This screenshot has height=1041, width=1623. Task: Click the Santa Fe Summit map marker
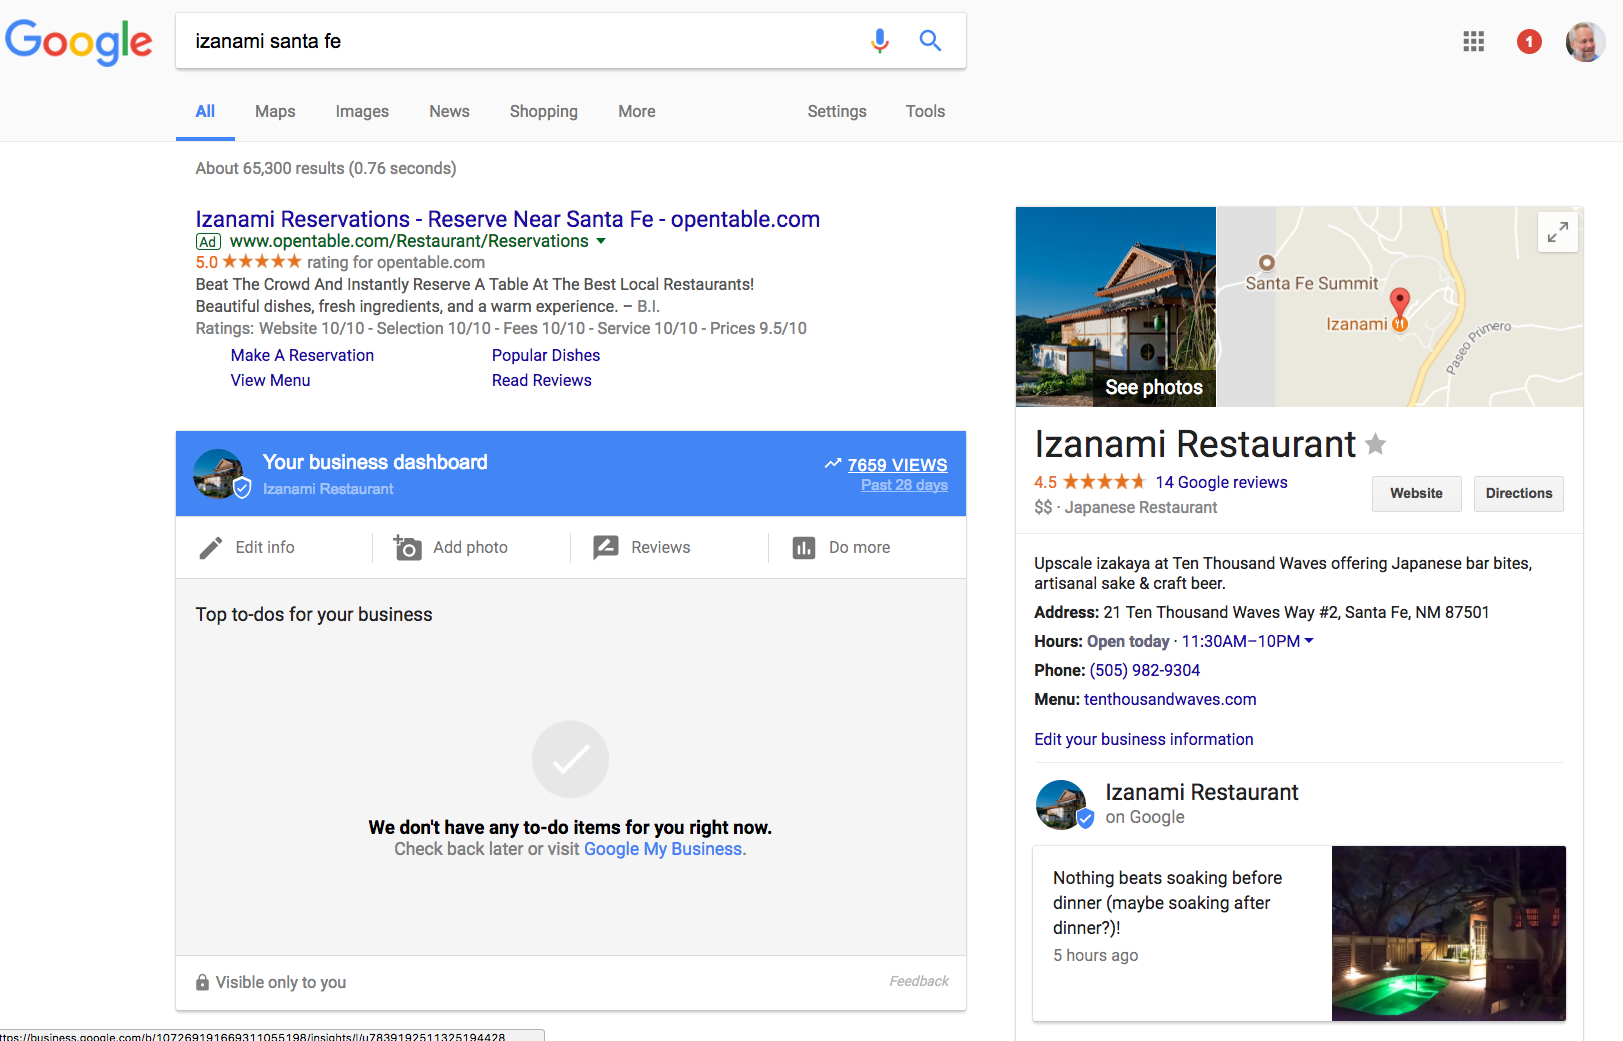(x=1267, y=263)
